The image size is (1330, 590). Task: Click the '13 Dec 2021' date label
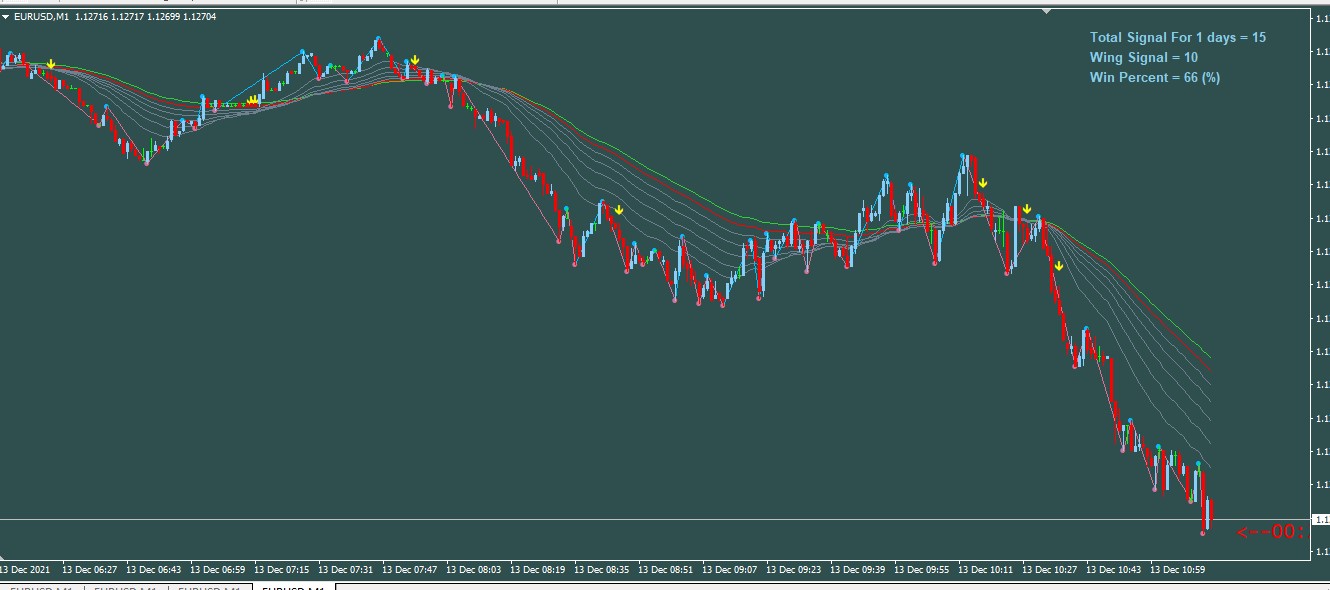[x=25, y=570]
